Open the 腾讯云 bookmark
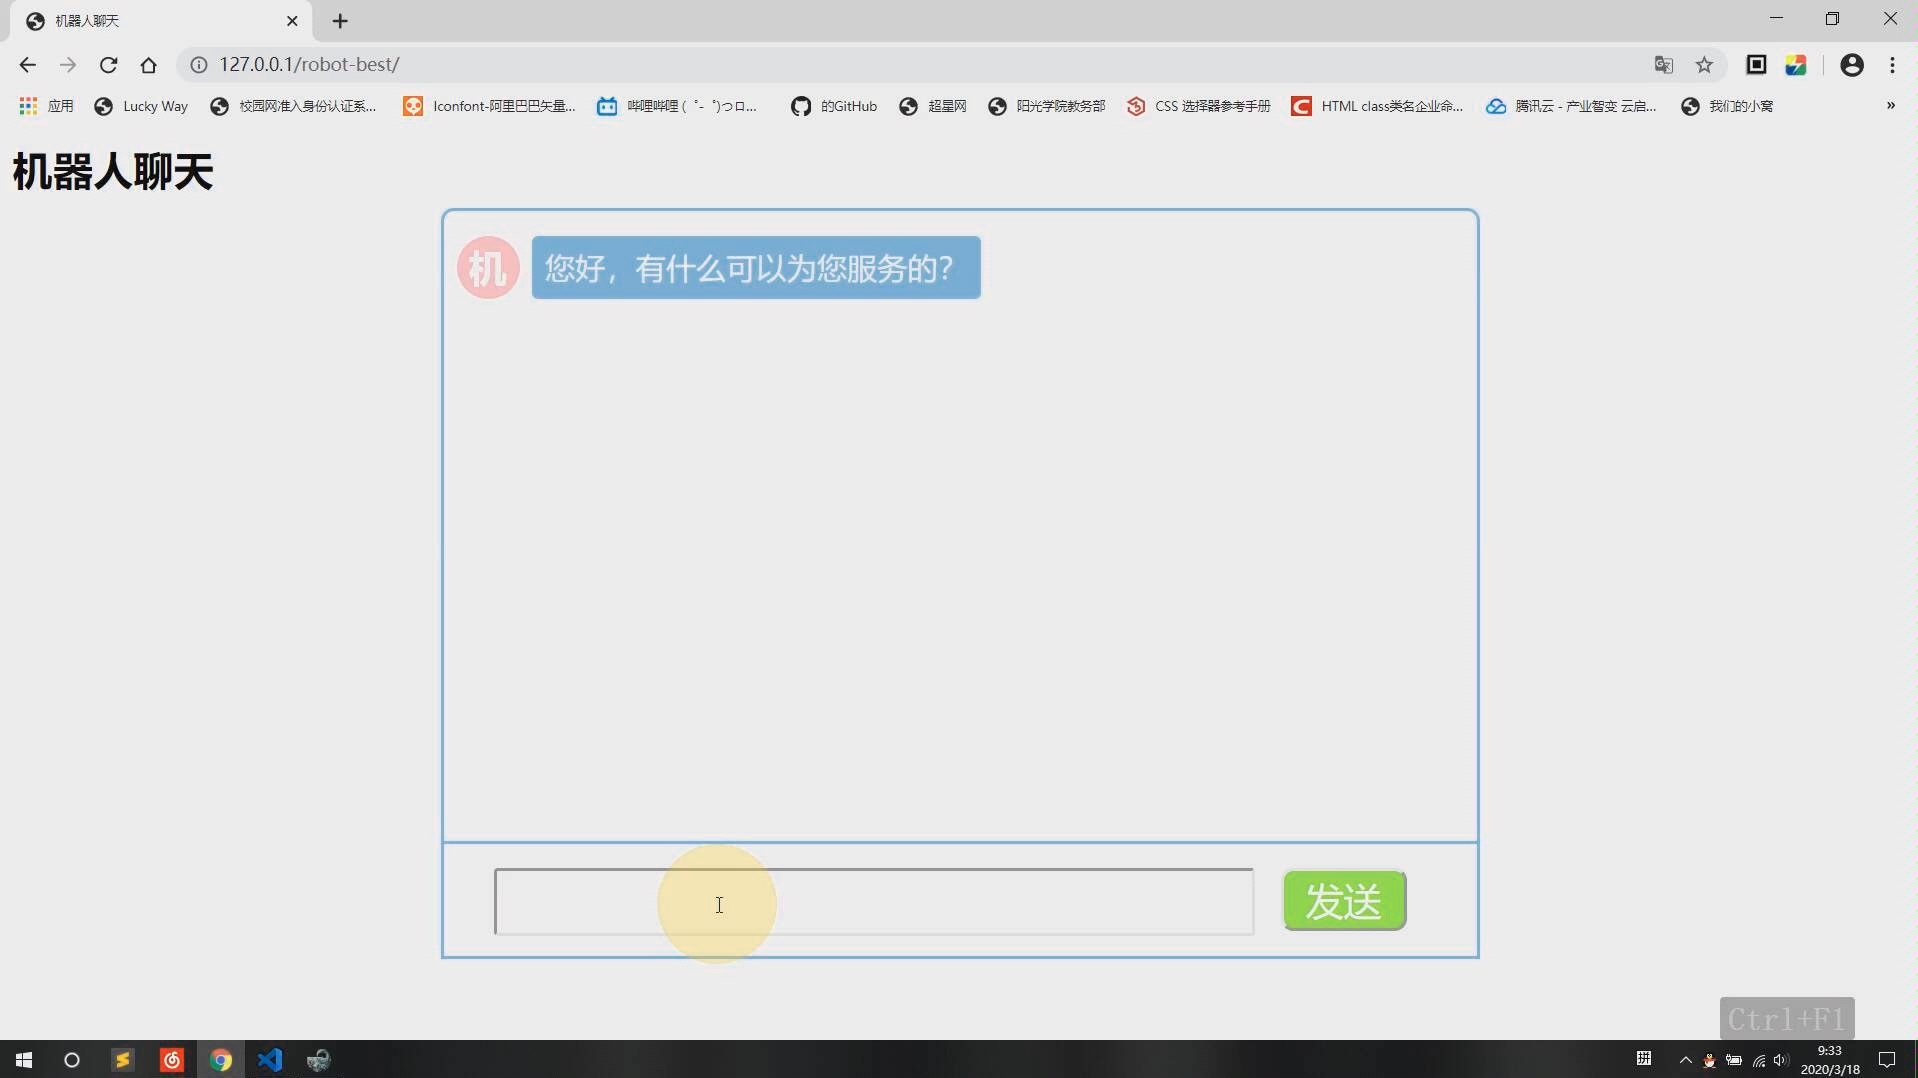This screenshot has height=1078, width=1918. click(1571, 106)
